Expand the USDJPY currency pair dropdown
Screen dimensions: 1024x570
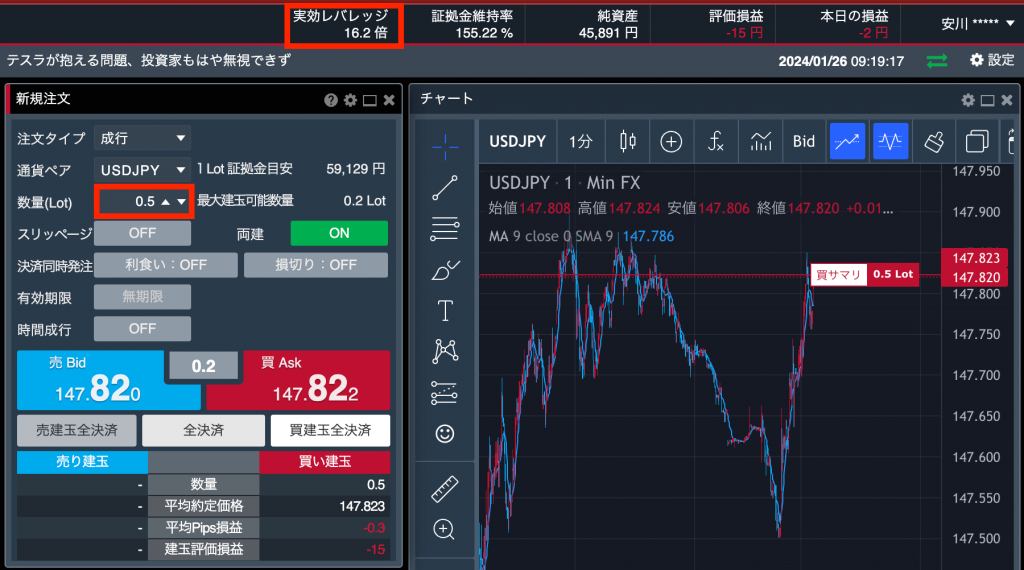point(142,170)
